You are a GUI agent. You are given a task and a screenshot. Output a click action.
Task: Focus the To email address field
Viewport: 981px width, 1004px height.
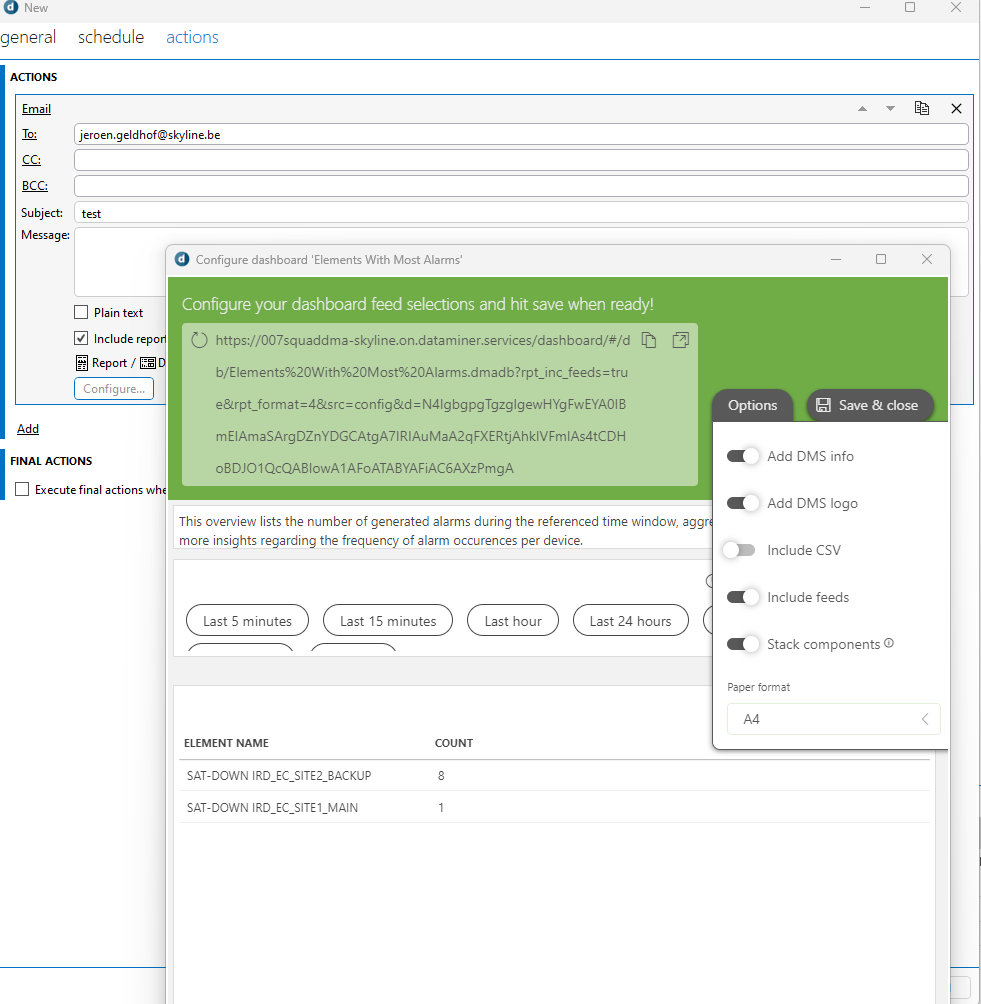[521, 134]
